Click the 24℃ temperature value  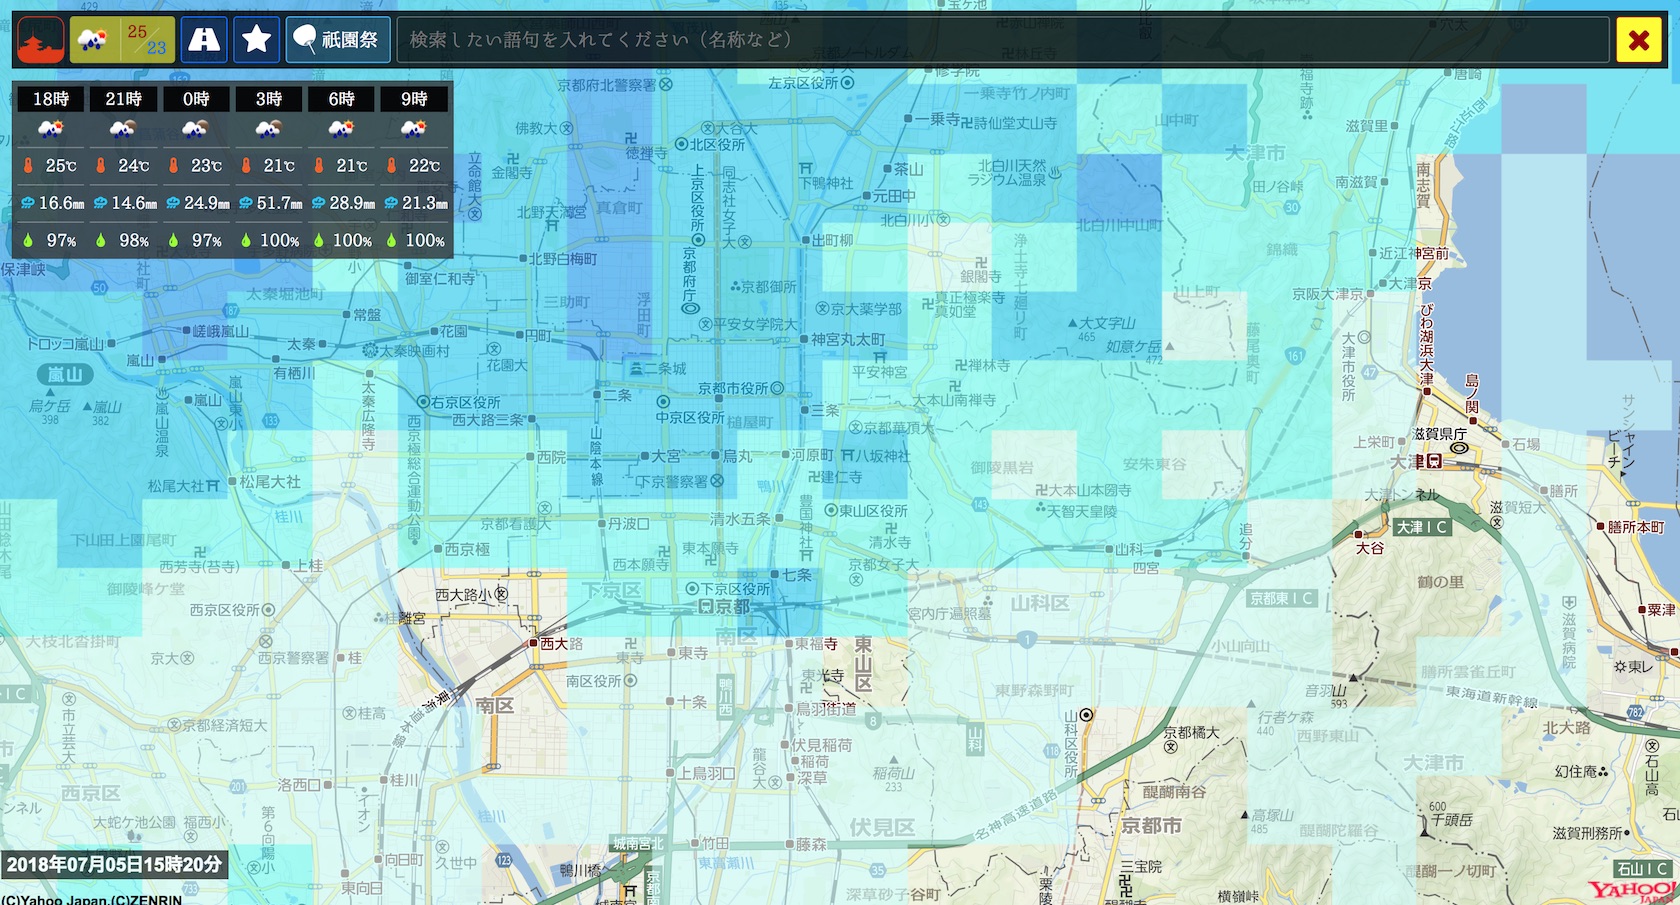(134, 166)
